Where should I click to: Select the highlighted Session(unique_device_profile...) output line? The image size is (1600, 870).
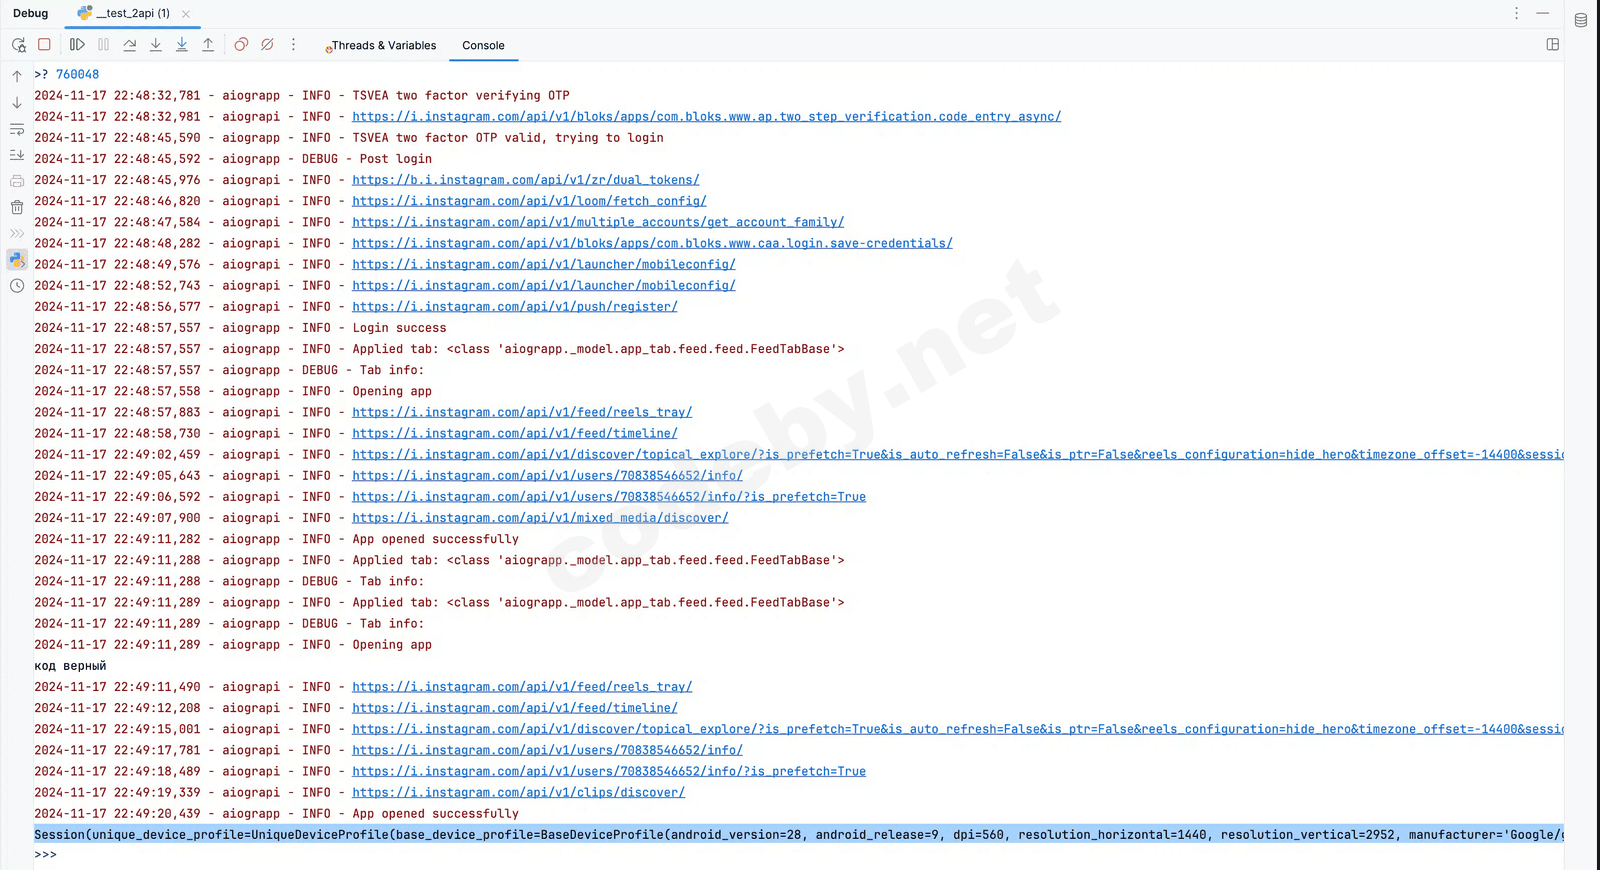tap(798, 834)
